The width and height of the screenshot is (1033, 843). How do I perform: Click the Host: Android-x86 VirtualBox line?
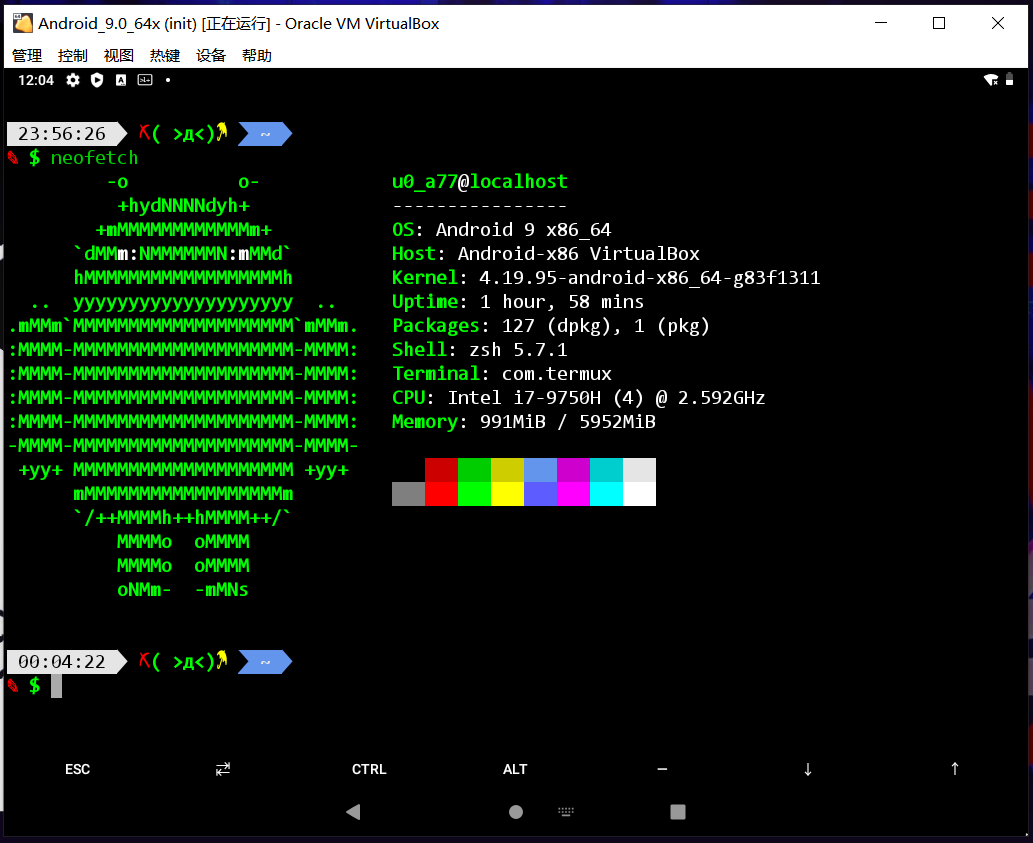(545, 254)
